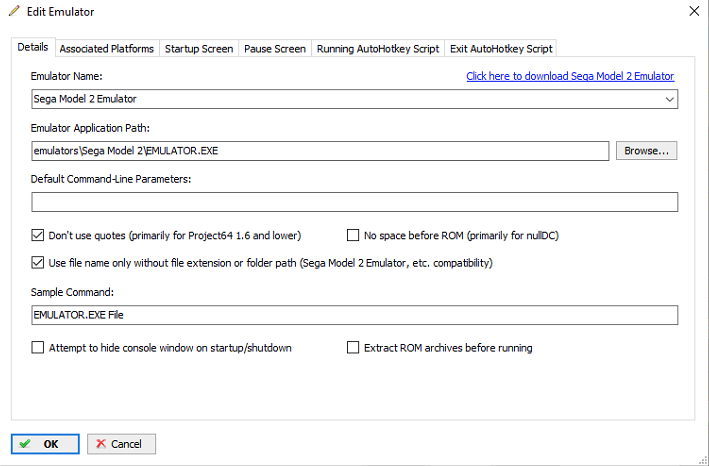
Task: Enable No space before ROM checkbox
Action: (353, 235)
